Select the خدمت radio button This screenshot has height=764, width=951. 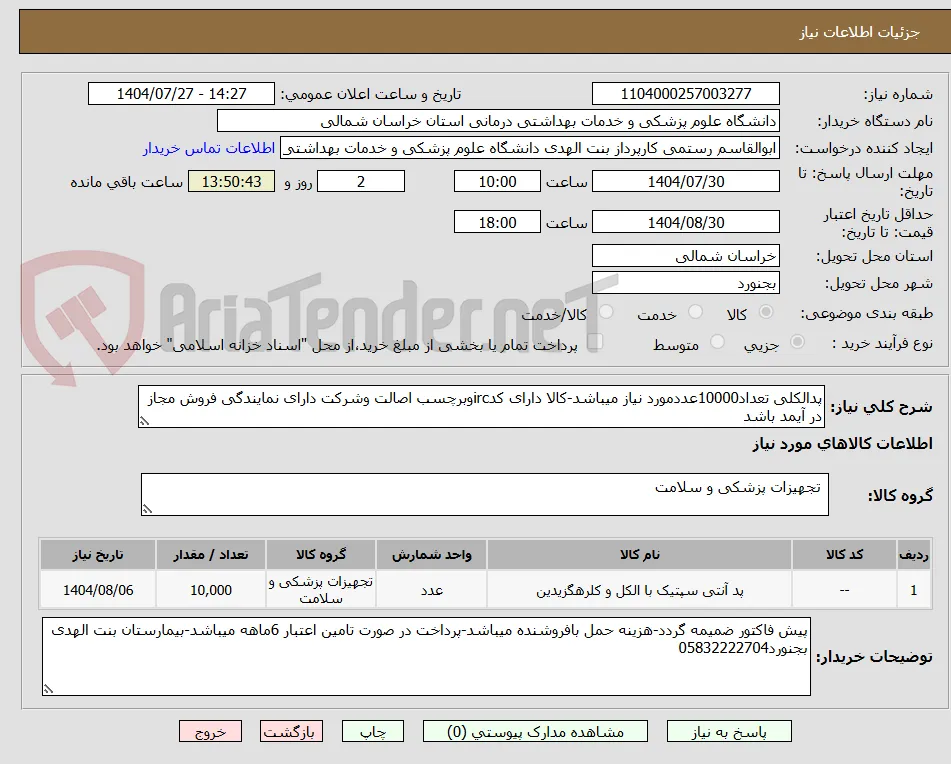(x=696, y=312)
